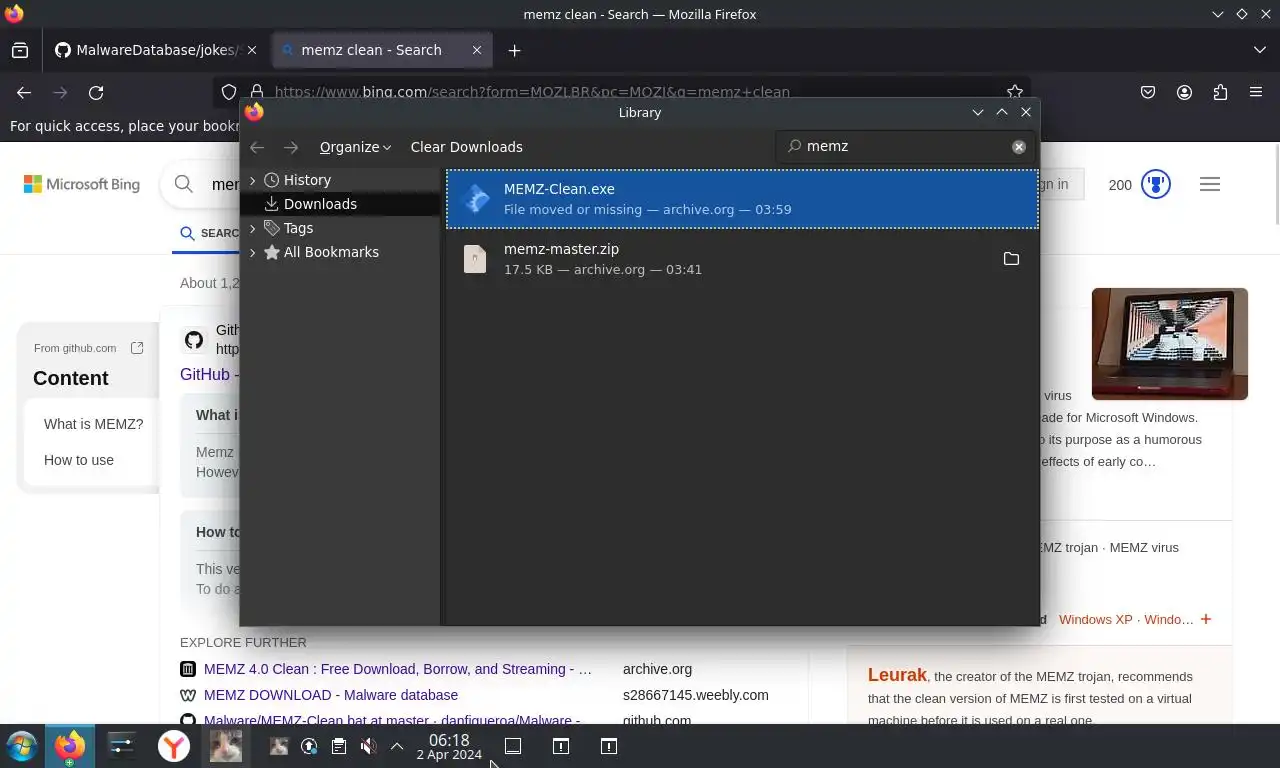Open the settings sliders taskbar app

tap(121, 746)
